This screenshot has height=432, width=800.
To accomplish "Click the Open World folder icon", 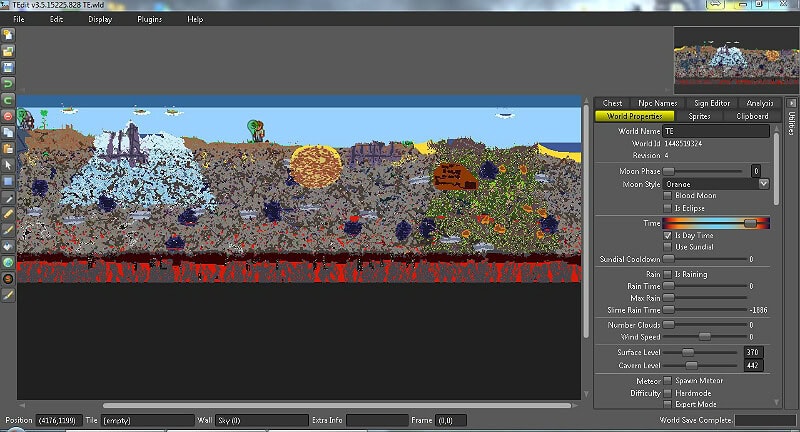I will click(x=8, y=51).
